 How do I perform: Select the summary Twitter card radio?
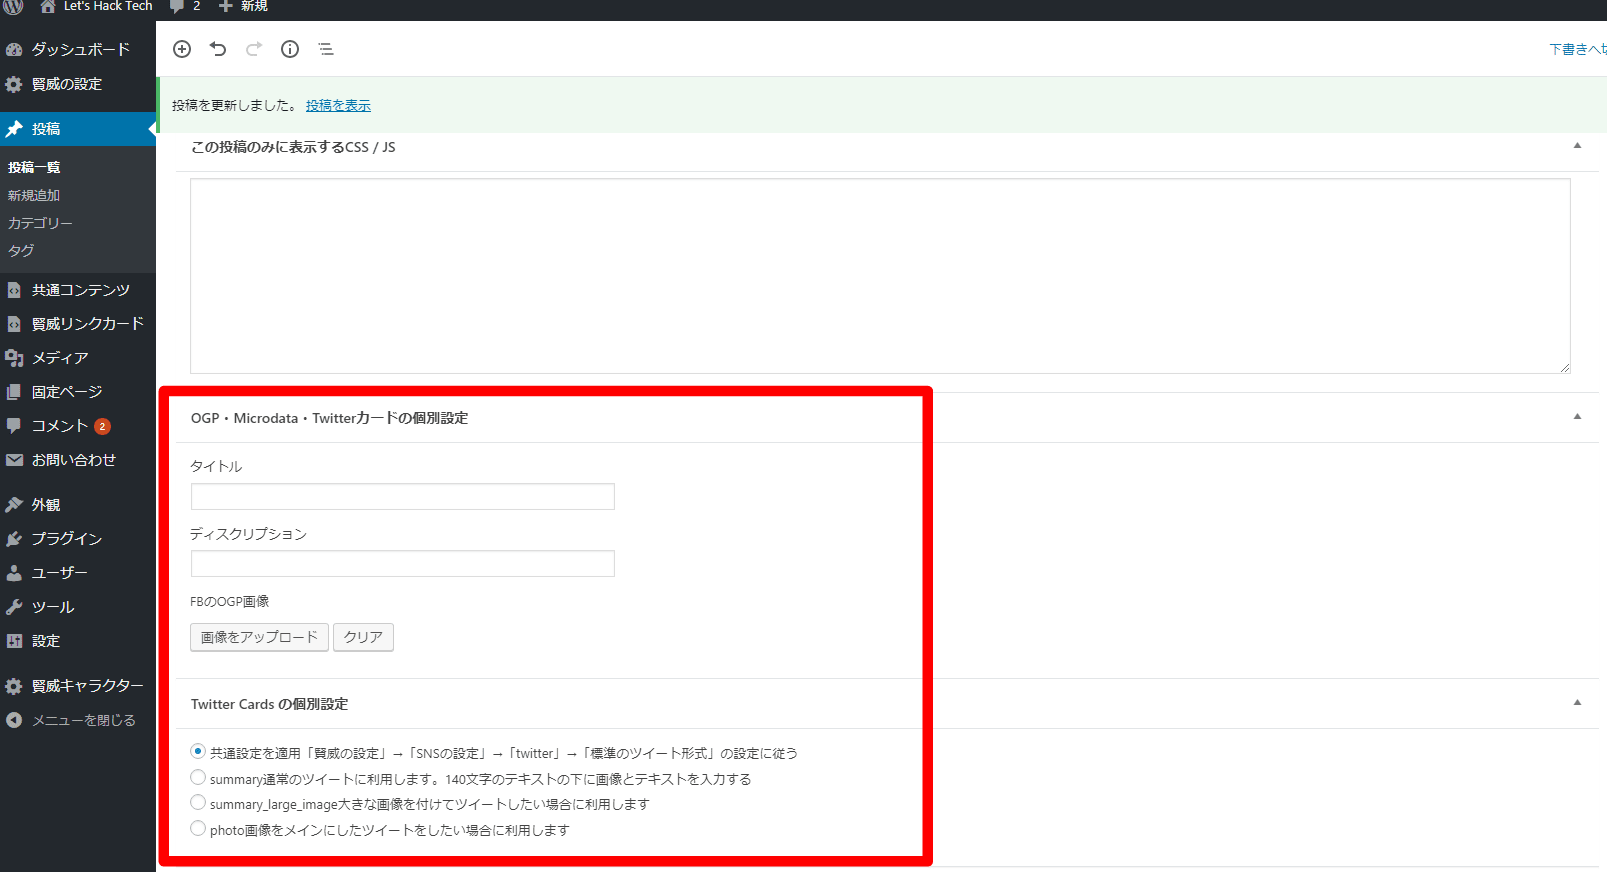tap(198, 777)
